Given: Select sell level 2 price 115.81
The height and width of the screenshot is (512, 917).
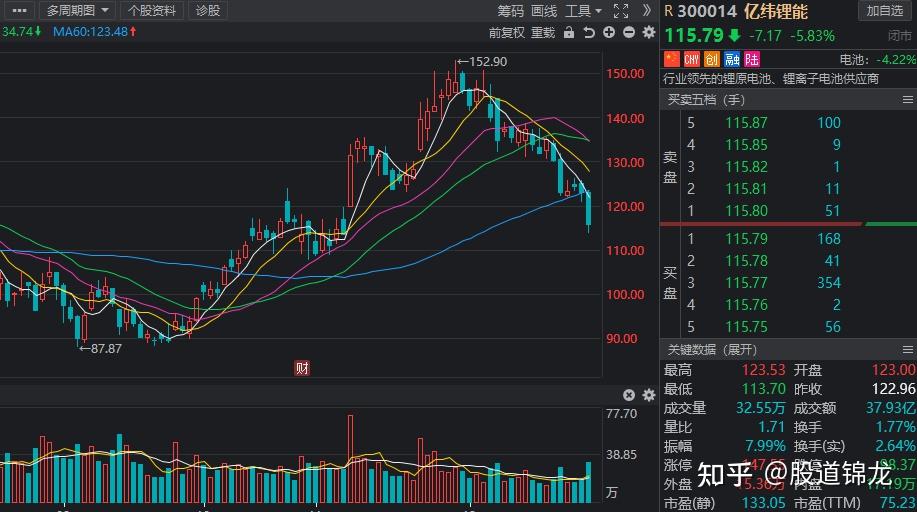Looking at the screenshot, I should [x=746, y=188].
